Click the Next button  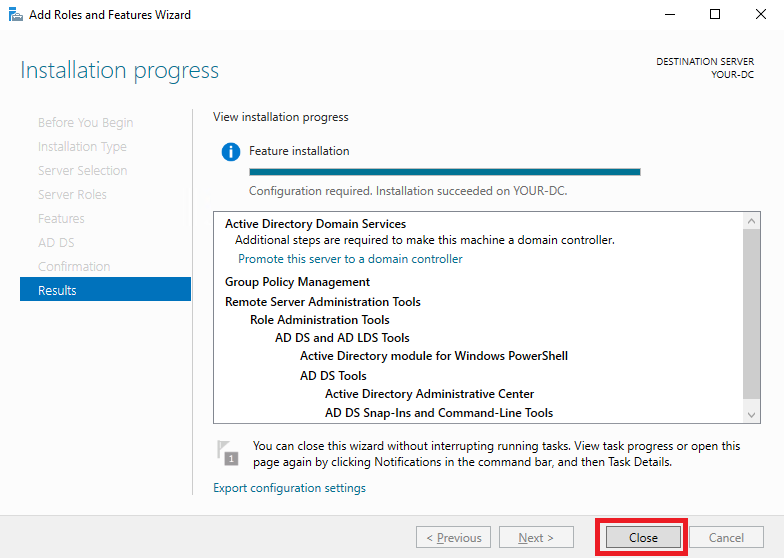(536, 538)
